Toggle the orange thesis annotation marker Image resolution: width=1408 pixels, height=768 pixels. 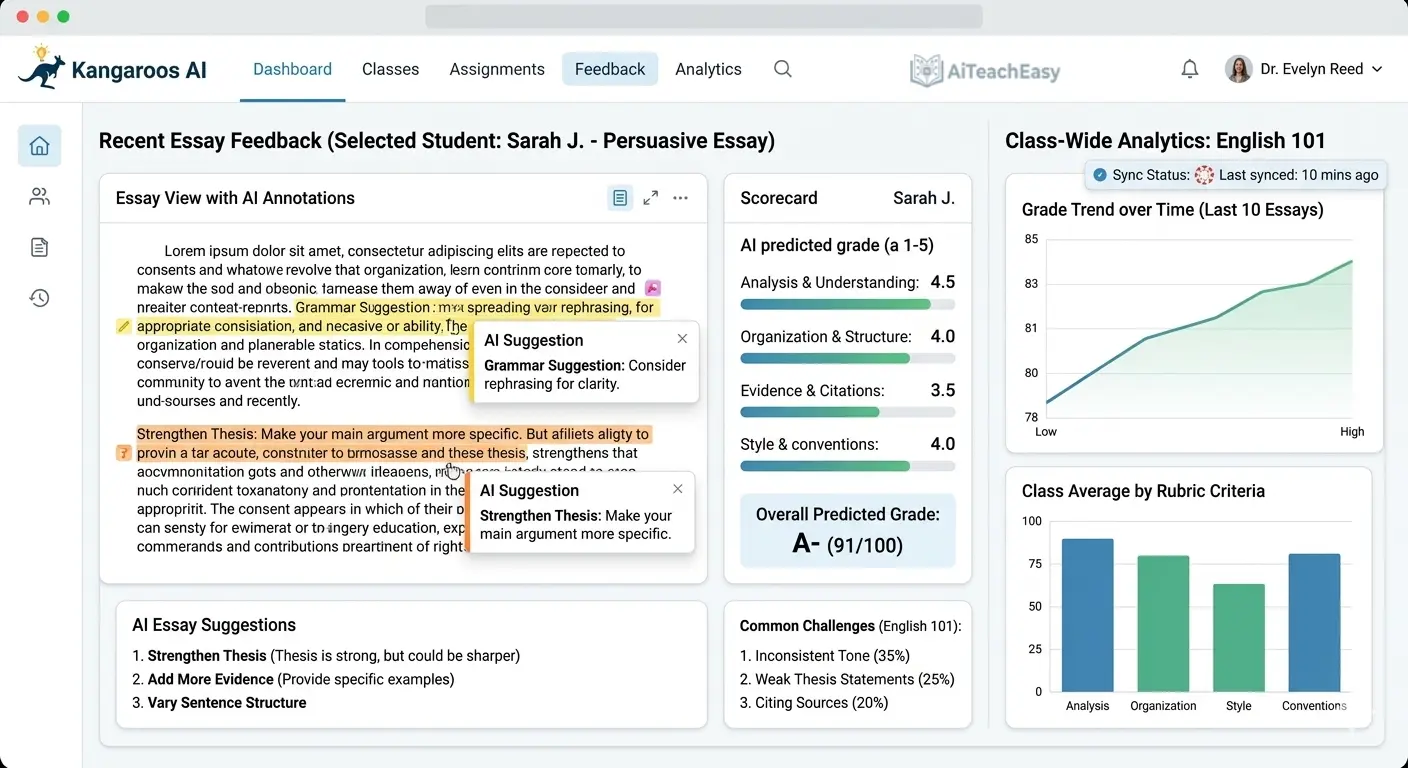tap(122, 452)
